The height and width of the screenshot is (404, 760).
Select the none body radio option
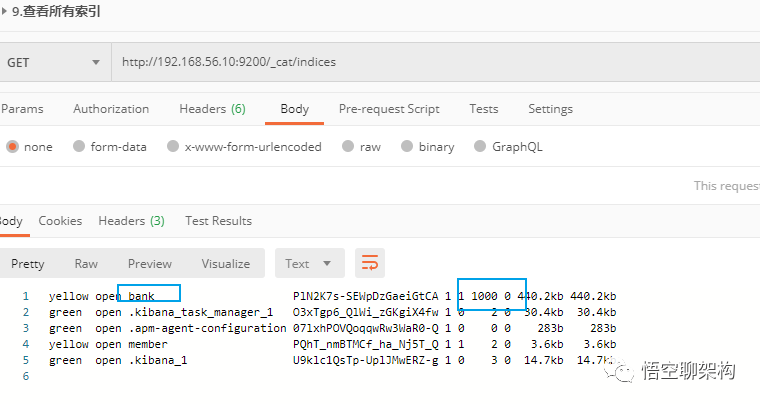(13, 146)
